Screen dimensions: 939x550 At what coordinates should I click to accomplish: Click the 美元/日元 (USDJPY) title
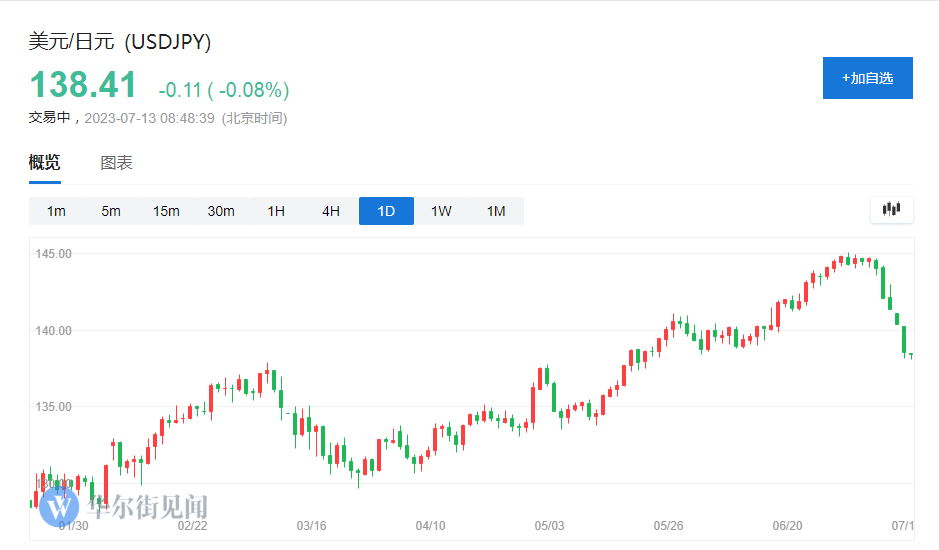pyautogui.click(x=120, y=42)
